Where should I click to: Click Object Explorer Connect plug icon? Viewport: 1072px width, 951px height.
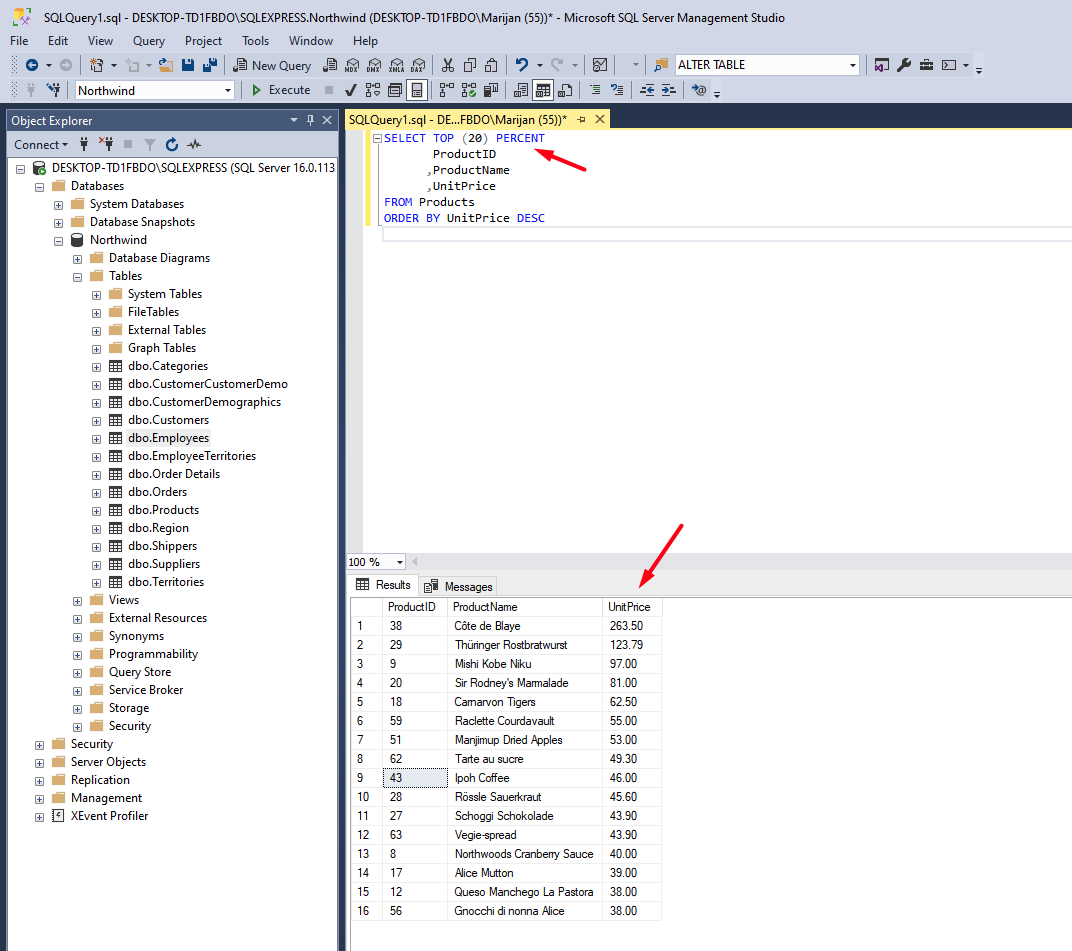[x=84, y=144]
